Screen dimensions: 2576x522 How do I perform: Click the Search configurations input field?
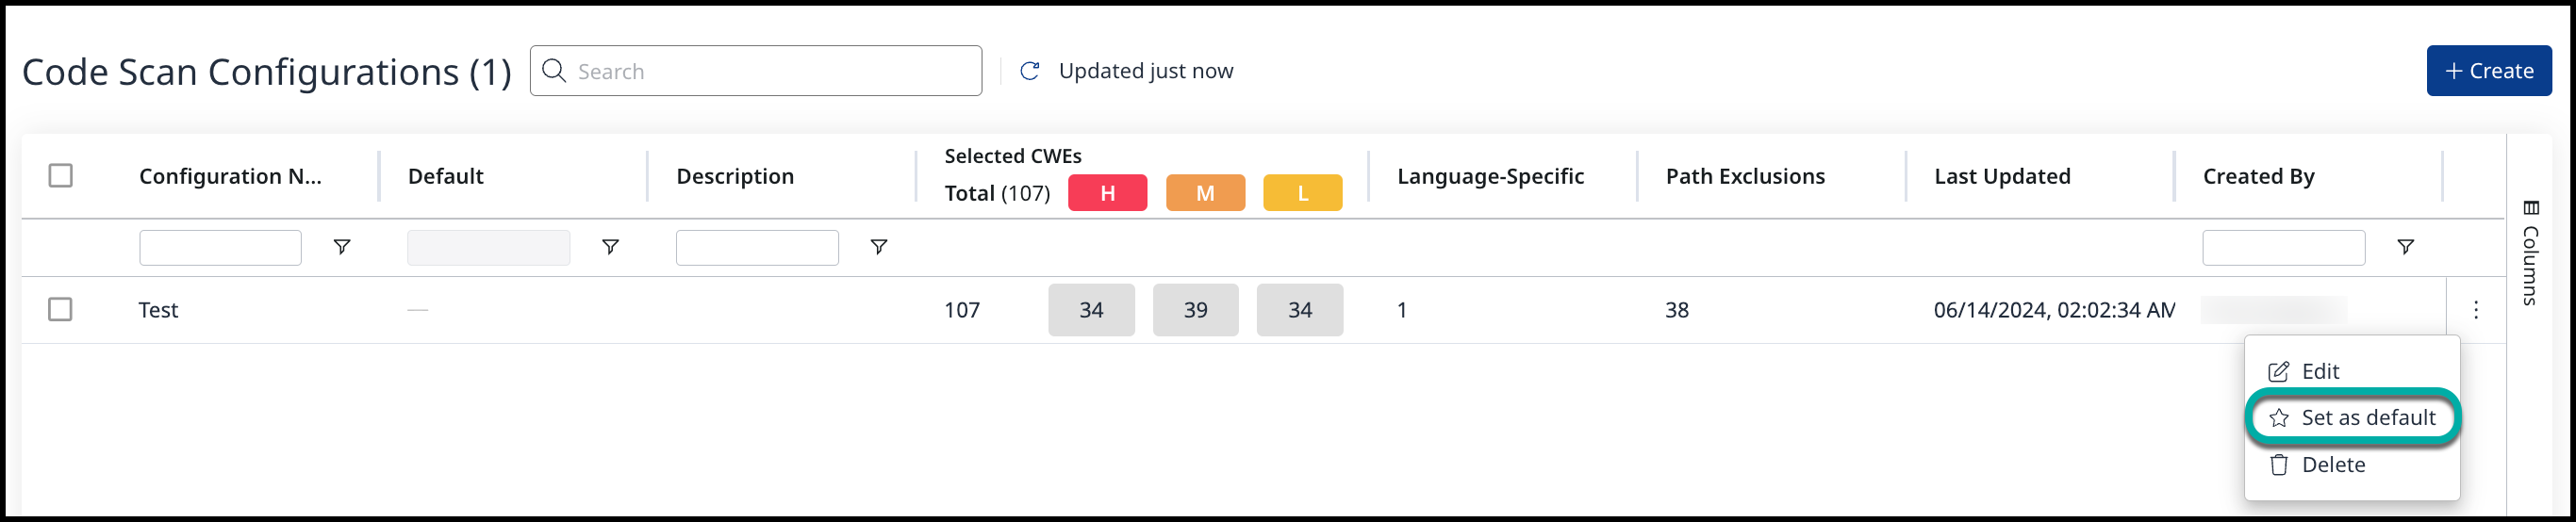click(x=770, y=71)
